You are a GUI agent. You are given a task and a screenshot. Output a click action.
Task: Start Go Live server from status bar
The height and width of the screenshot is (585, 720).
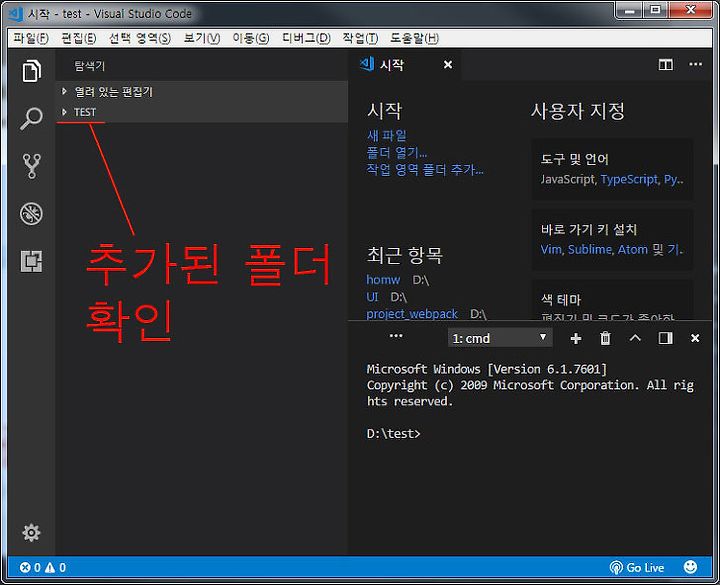click(636, 568)
